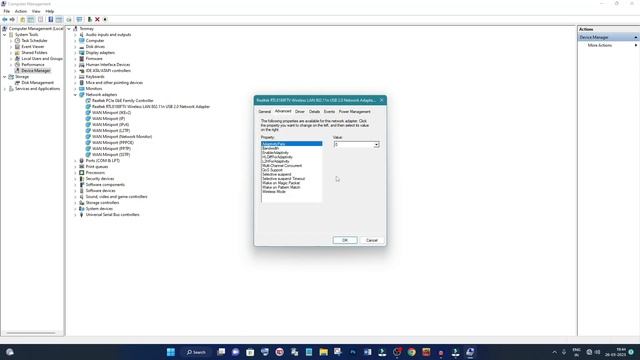Select the QoS Support property
Viewport: 640px width, 360px height.
click(272, 170)
